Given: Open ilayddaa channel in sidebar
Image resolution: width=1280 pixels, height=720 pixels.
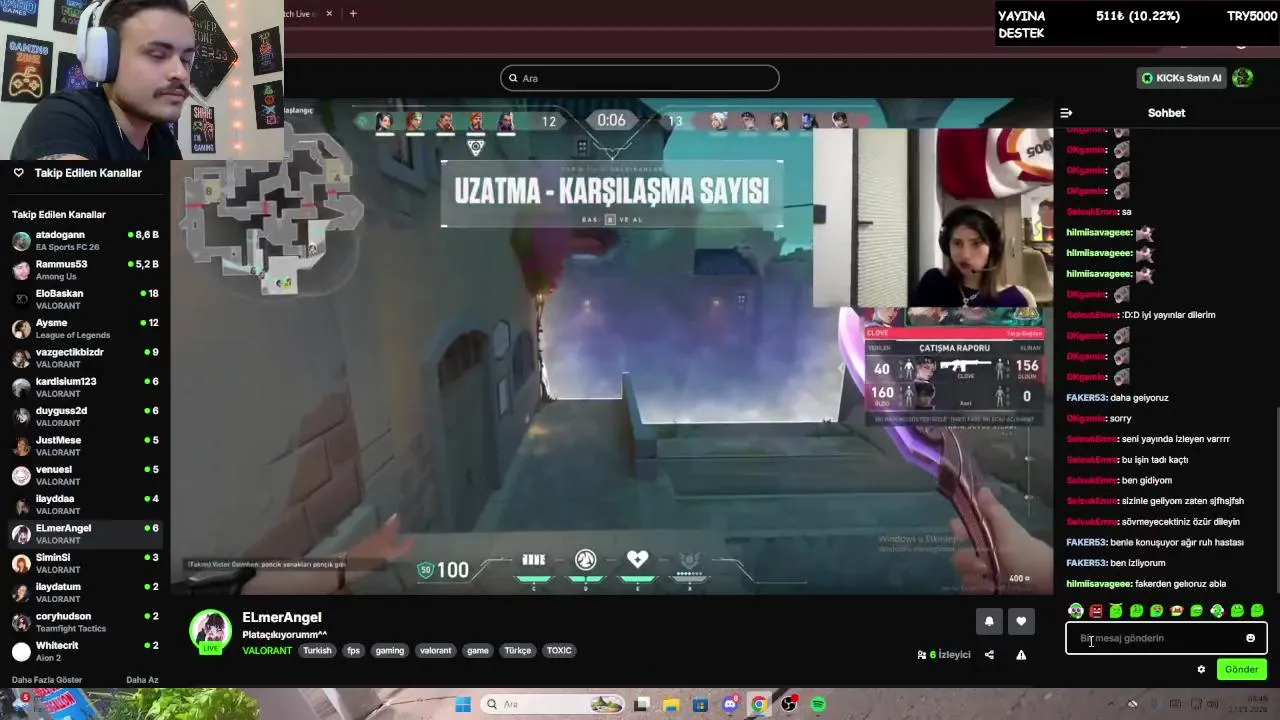Looking at the screenshot, I should [x=85, y=504].
